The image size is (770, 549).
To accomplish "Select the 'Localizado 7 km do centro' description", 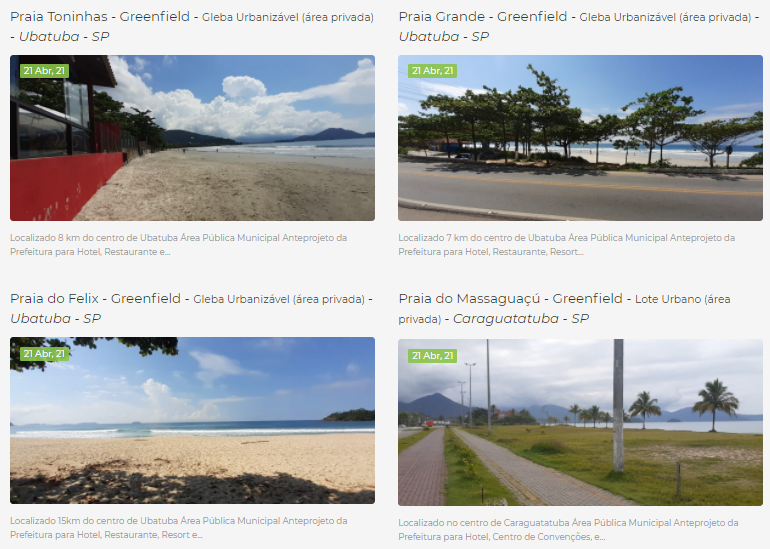I will click(x=567, y=245).
